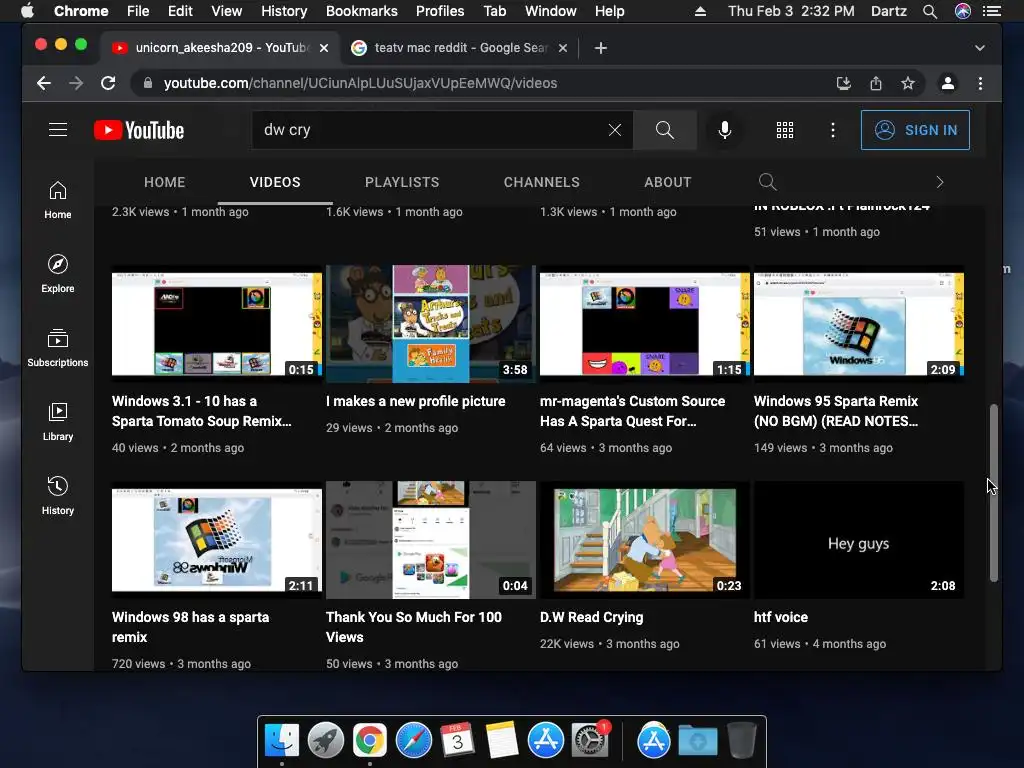Open History in the sidebar
This screenshot has width=1024, height=768.
click(x=57, y=496)
